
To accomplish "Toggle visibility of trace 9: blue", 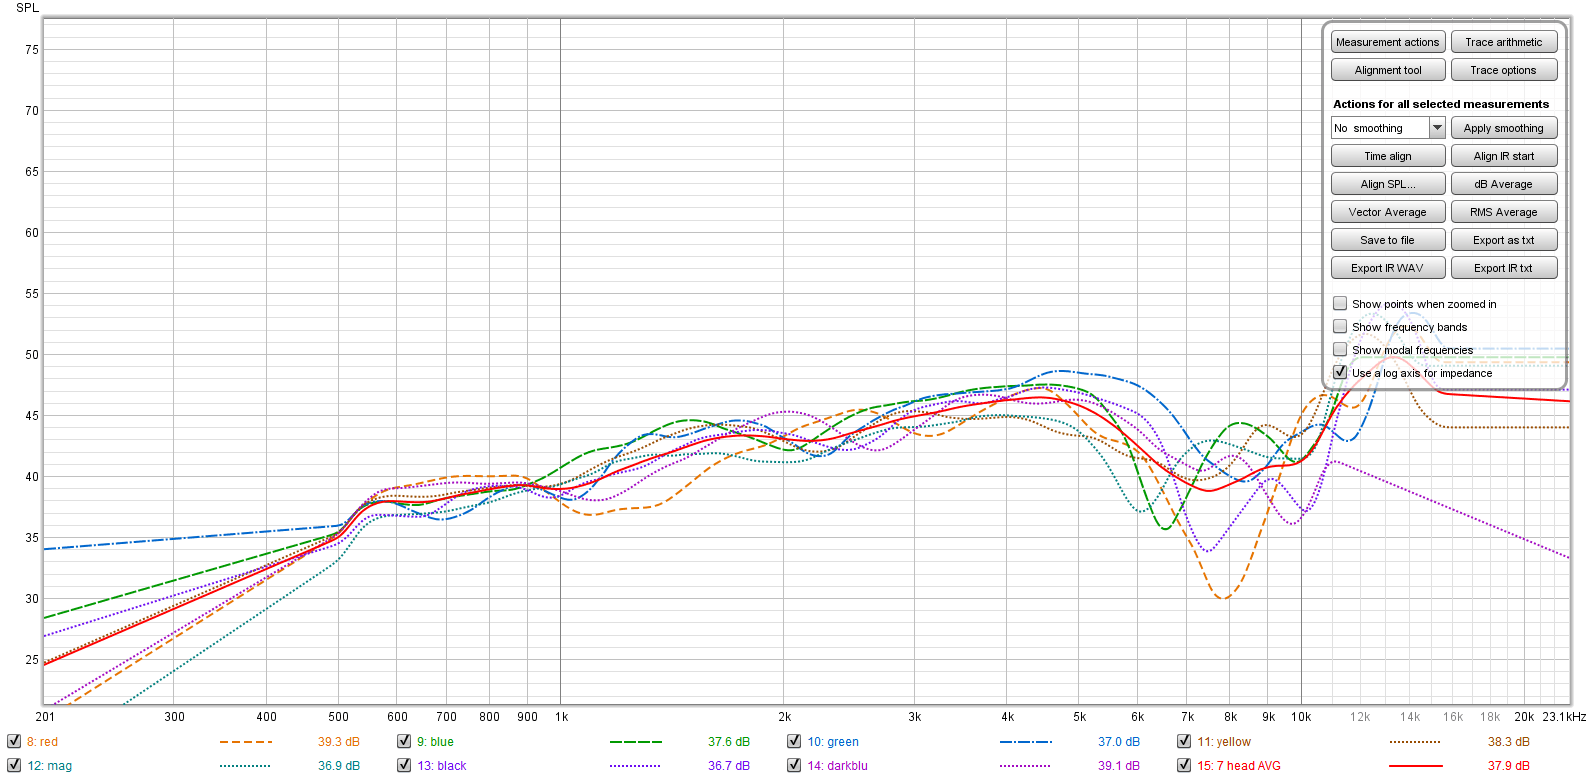I will 404,741.
